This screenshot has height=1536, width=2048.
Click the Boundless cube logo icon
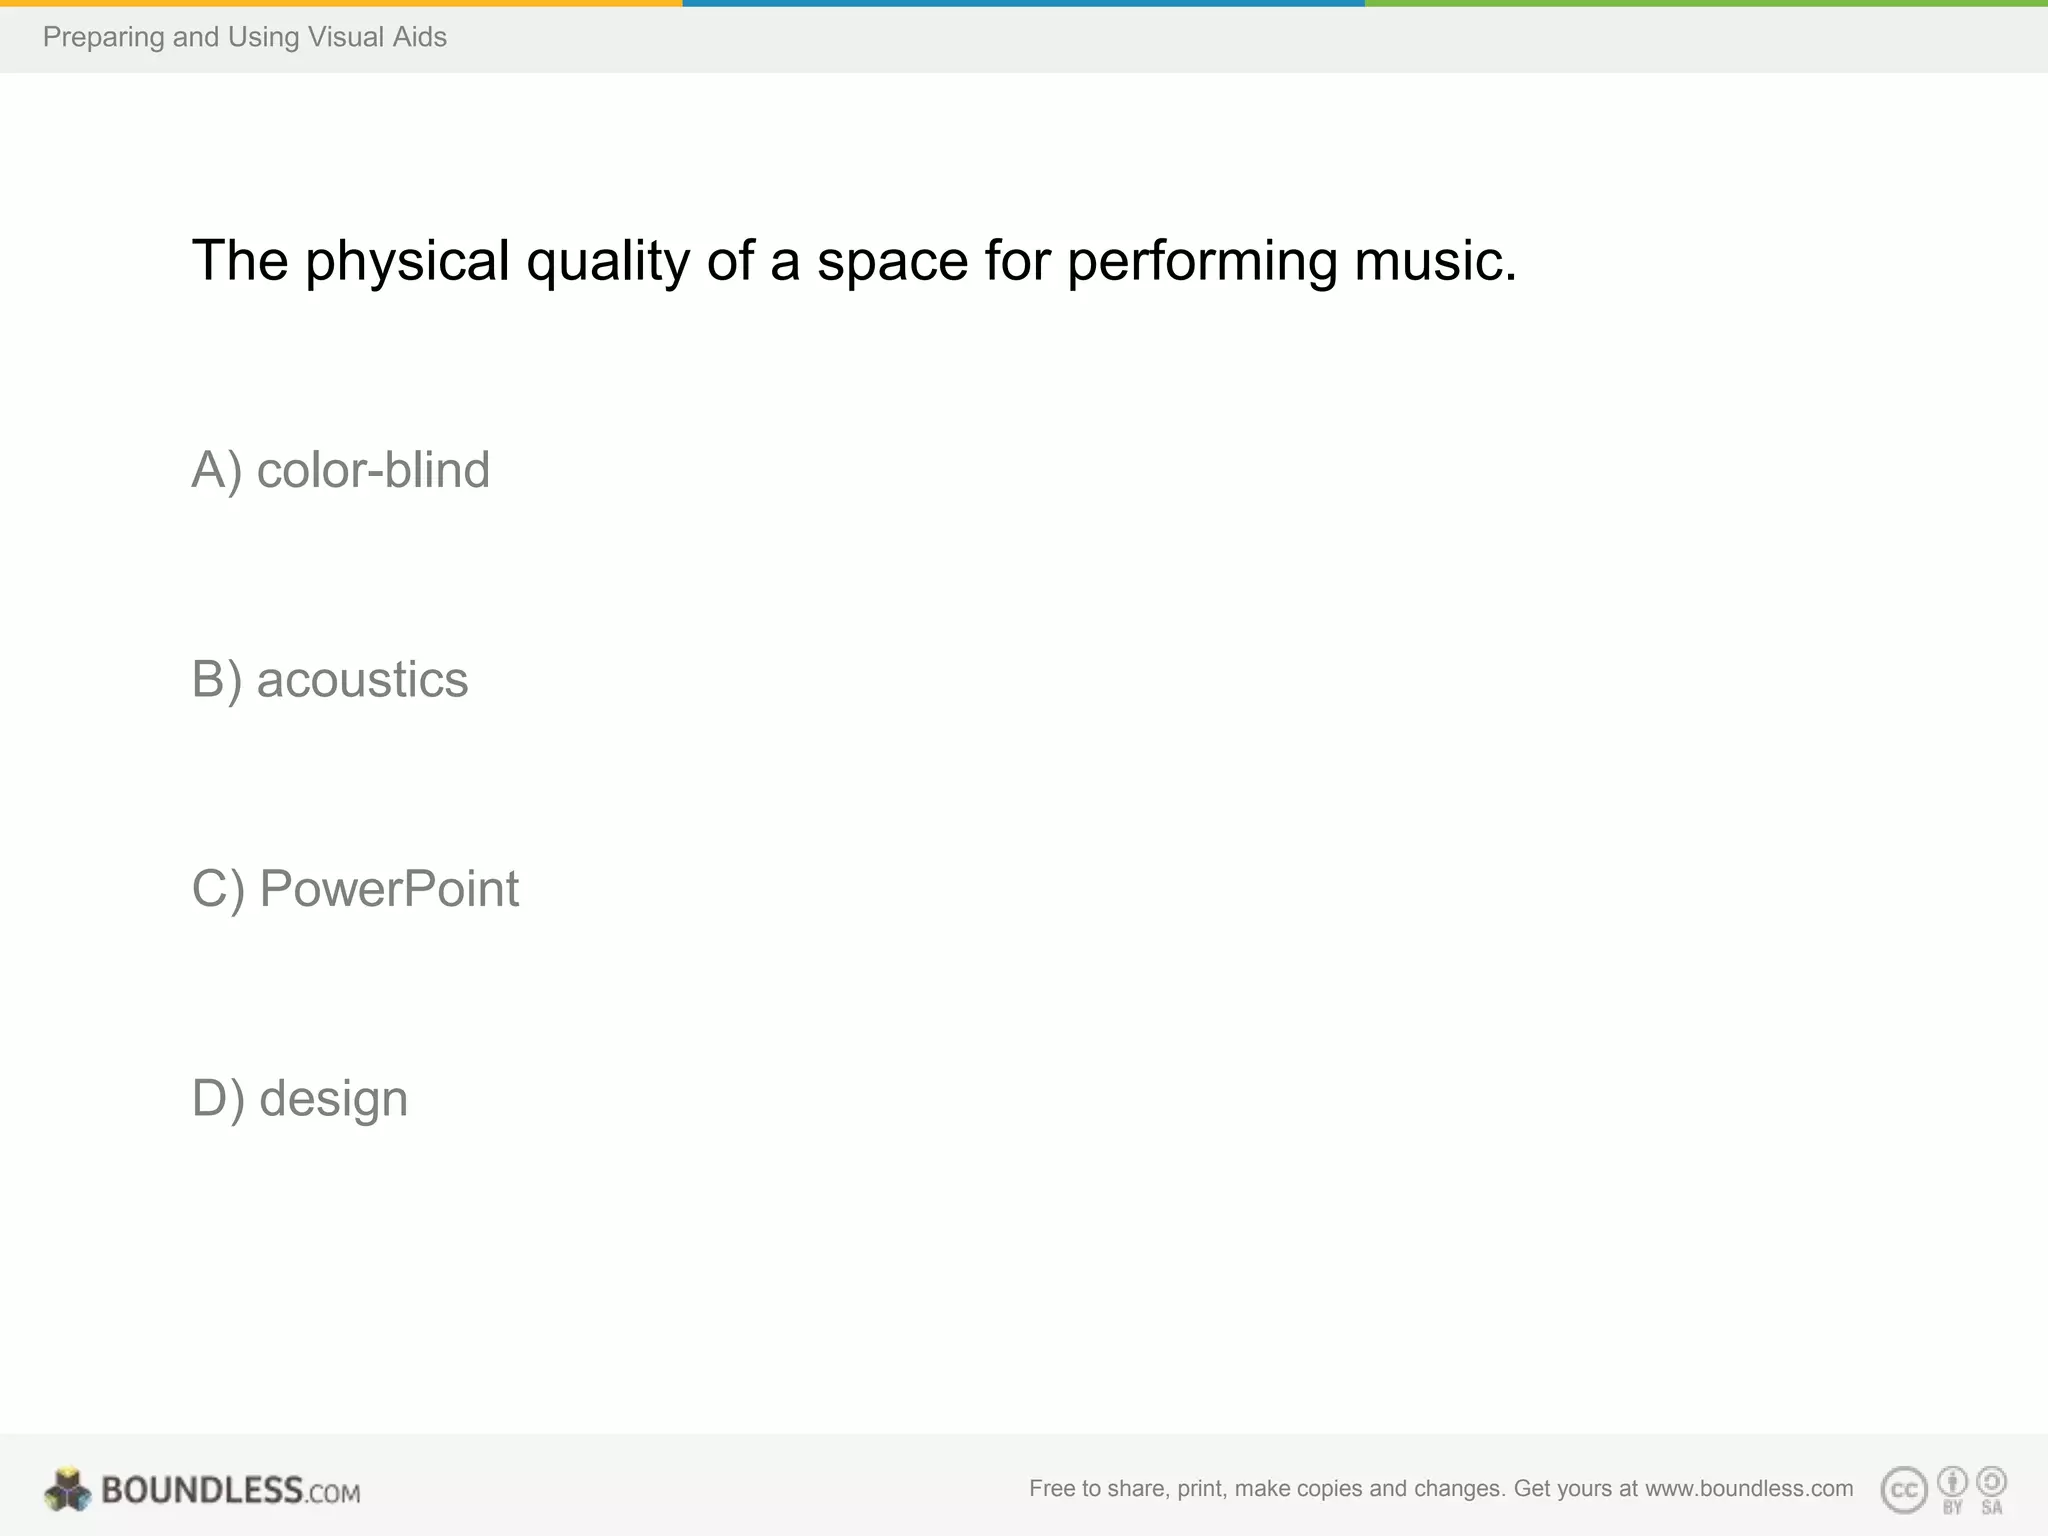point(68,1489)
